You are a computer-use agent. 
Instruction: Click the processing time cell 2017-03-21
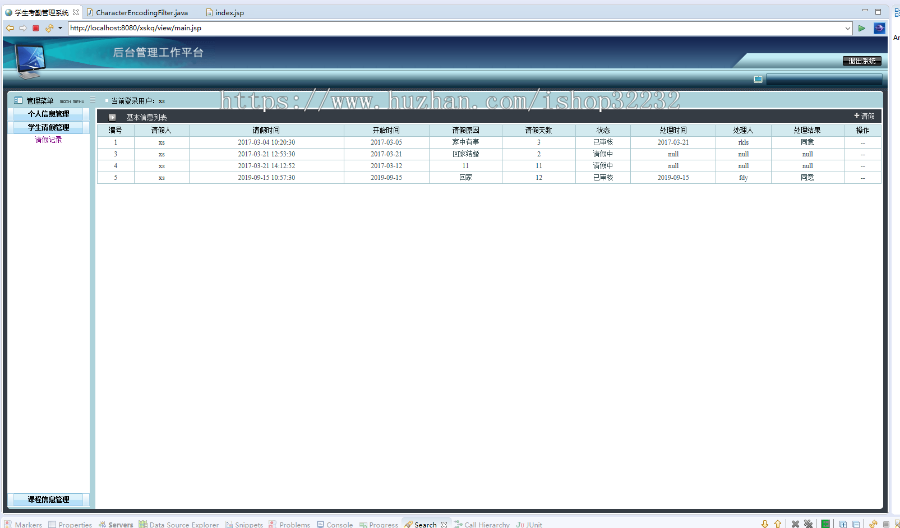(673, 142)
